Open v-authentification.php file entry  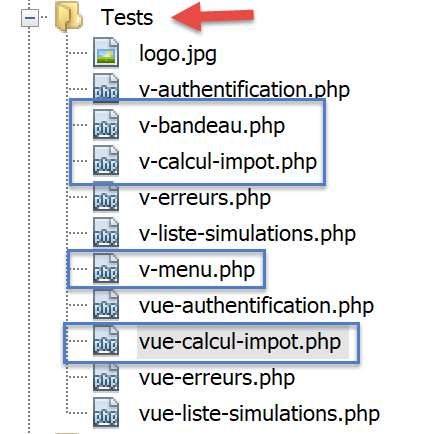point(244,90)
